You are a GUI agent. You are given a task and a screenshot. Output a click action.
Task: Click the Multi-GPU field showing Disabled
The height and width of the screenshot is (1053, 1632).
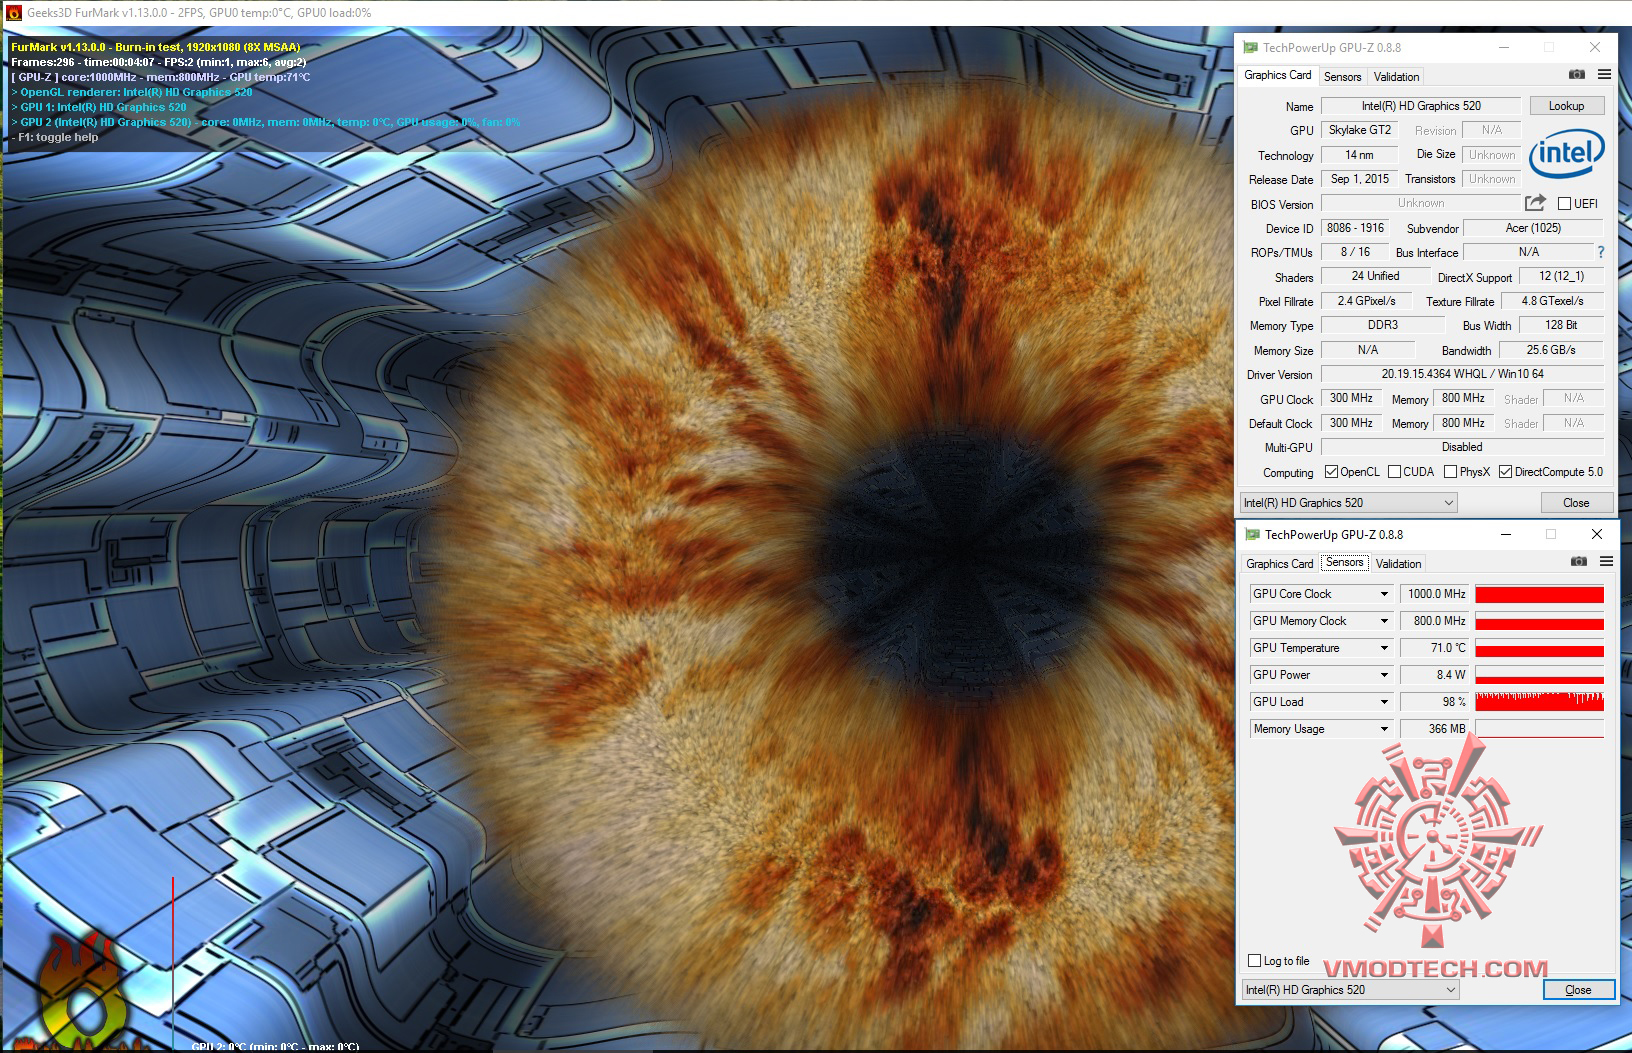point(1462,447)
